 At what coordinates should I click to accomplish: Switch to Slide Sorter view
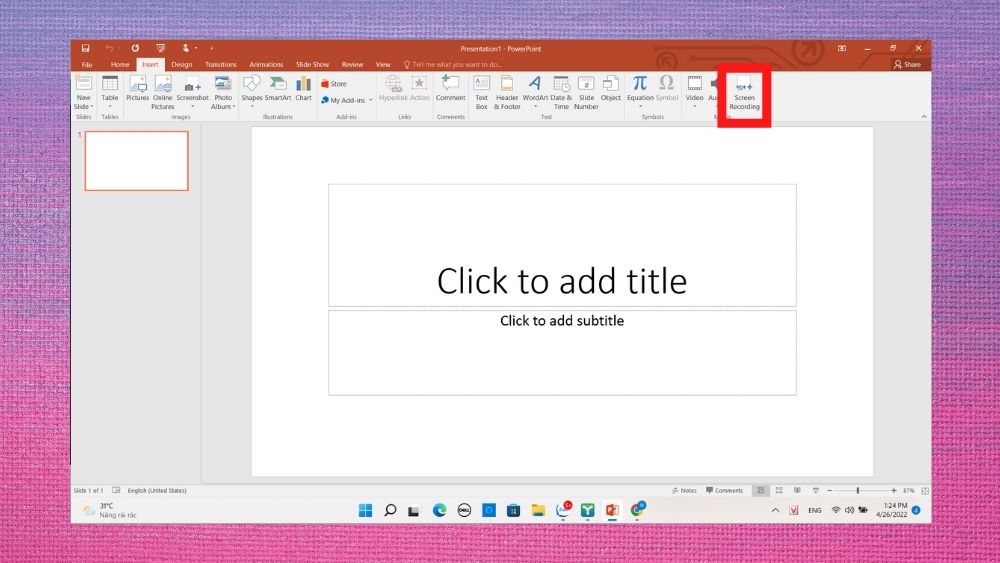[779, 490]
